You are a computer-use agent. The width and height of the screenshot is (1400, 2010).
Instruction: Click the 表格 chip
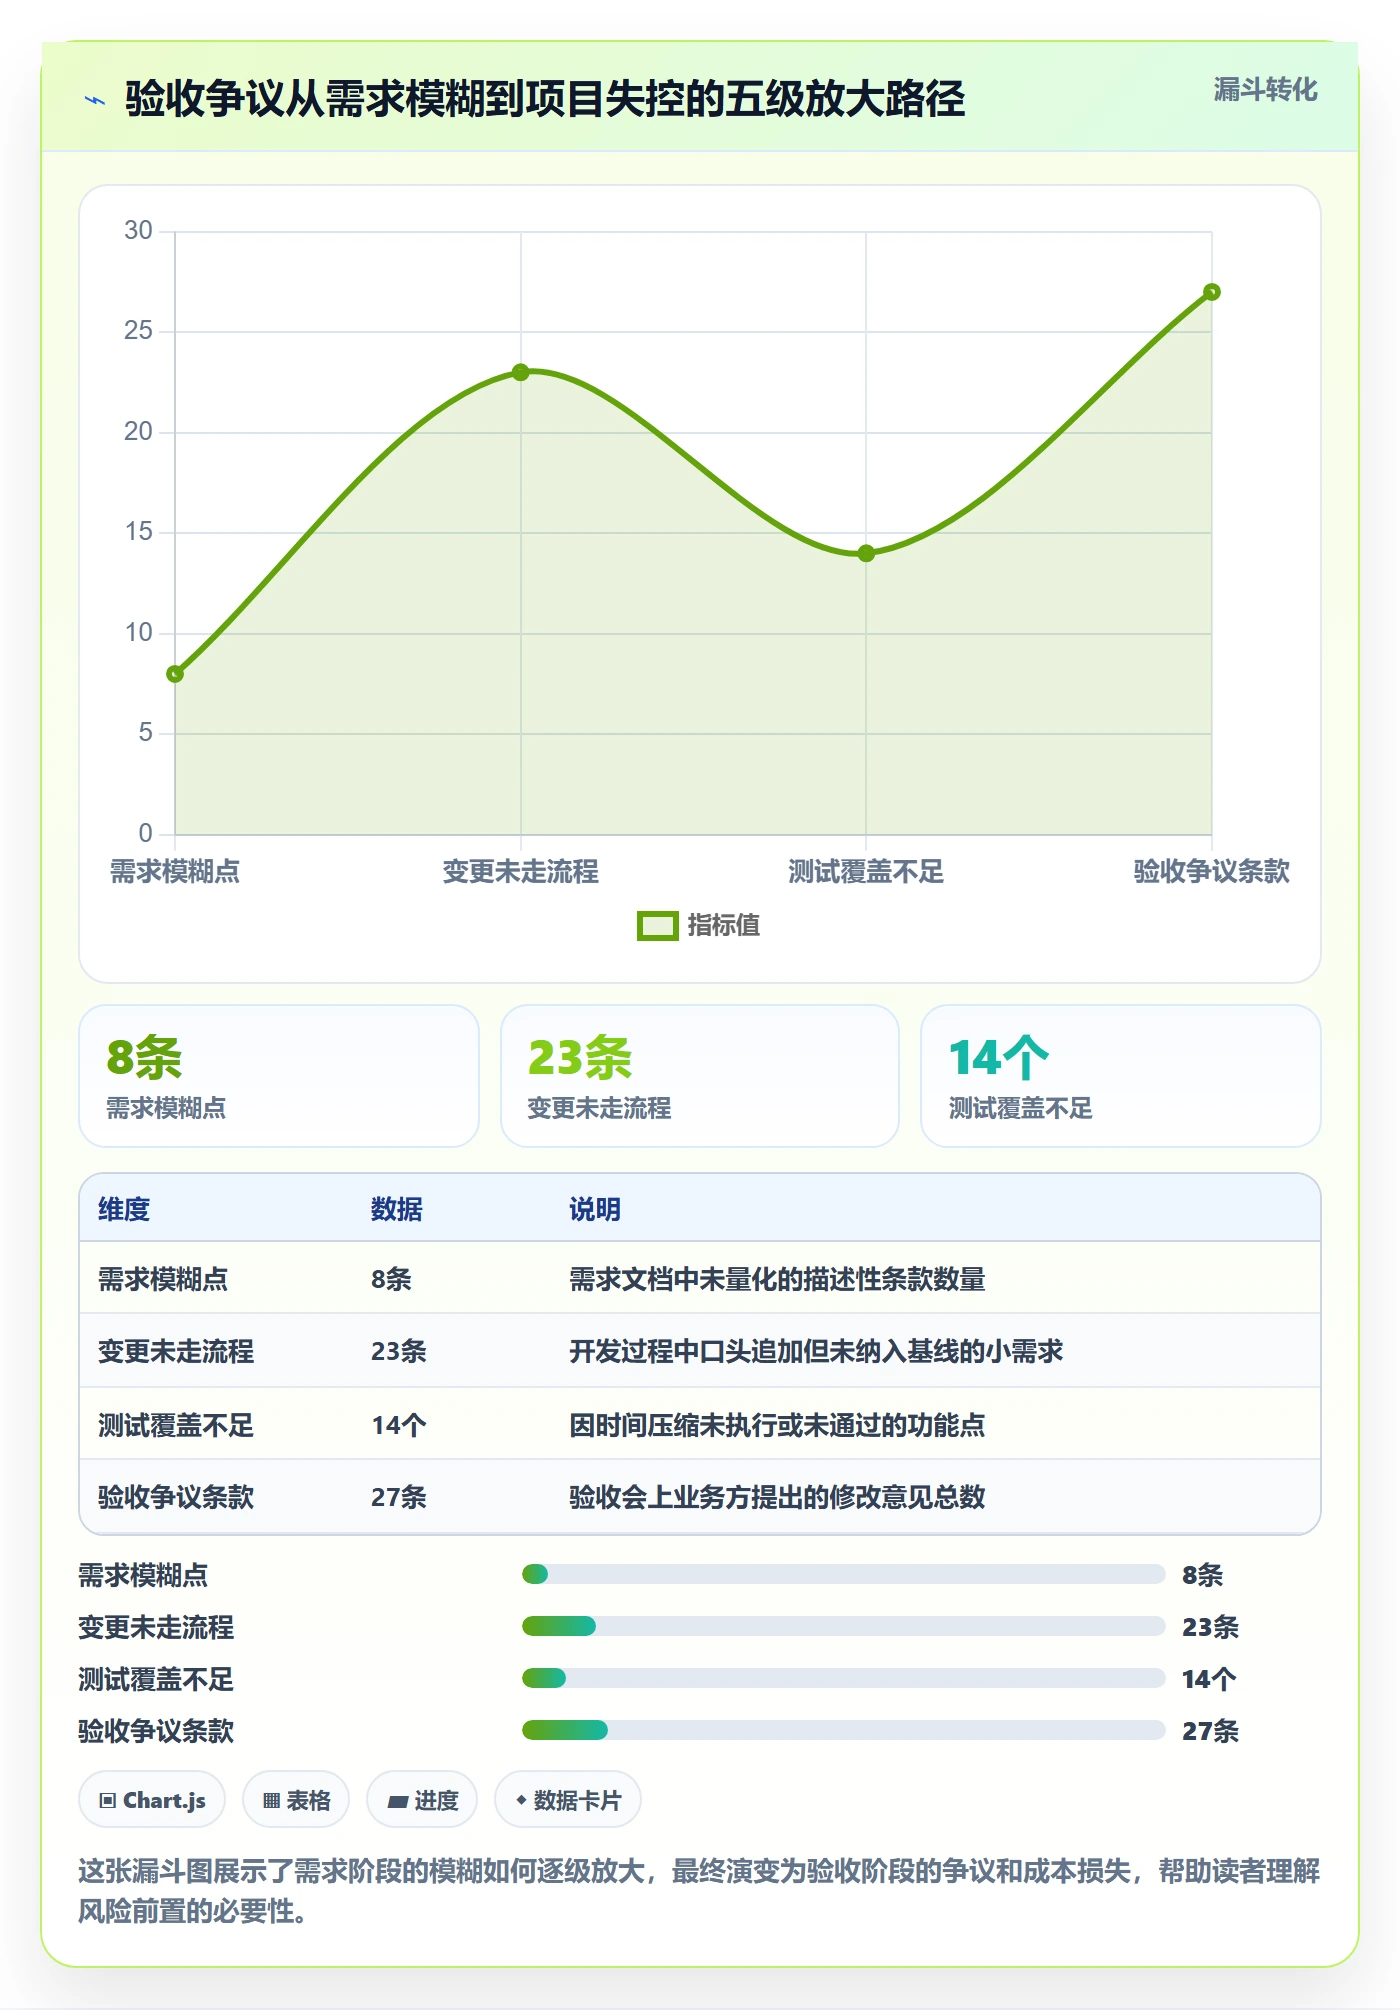(x=296, y=1800)
